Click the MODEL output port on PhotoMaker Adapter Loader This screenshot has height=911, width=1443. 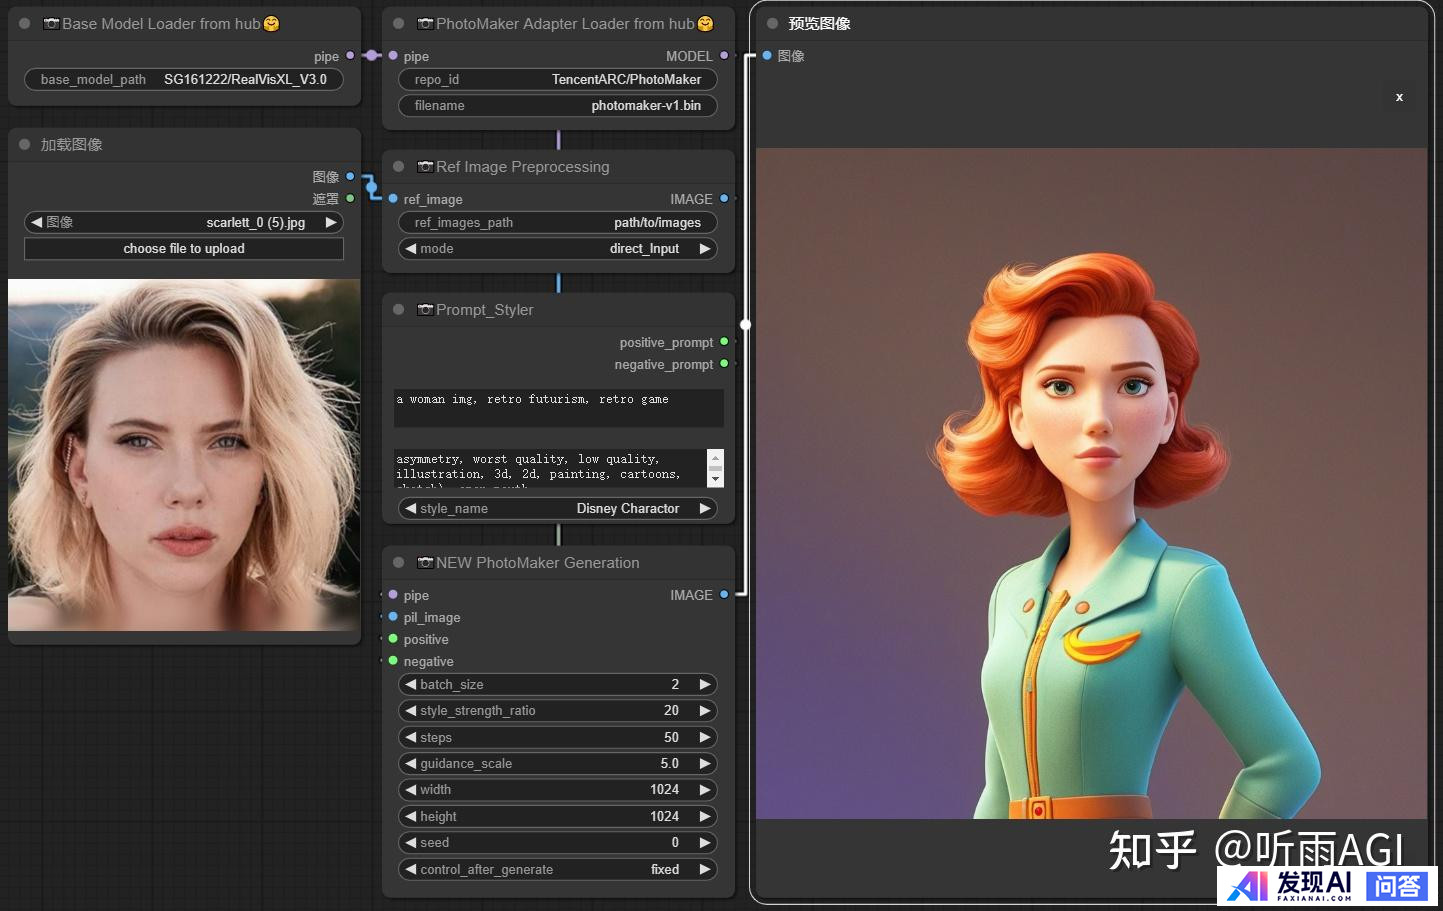(x=724, y=56)
